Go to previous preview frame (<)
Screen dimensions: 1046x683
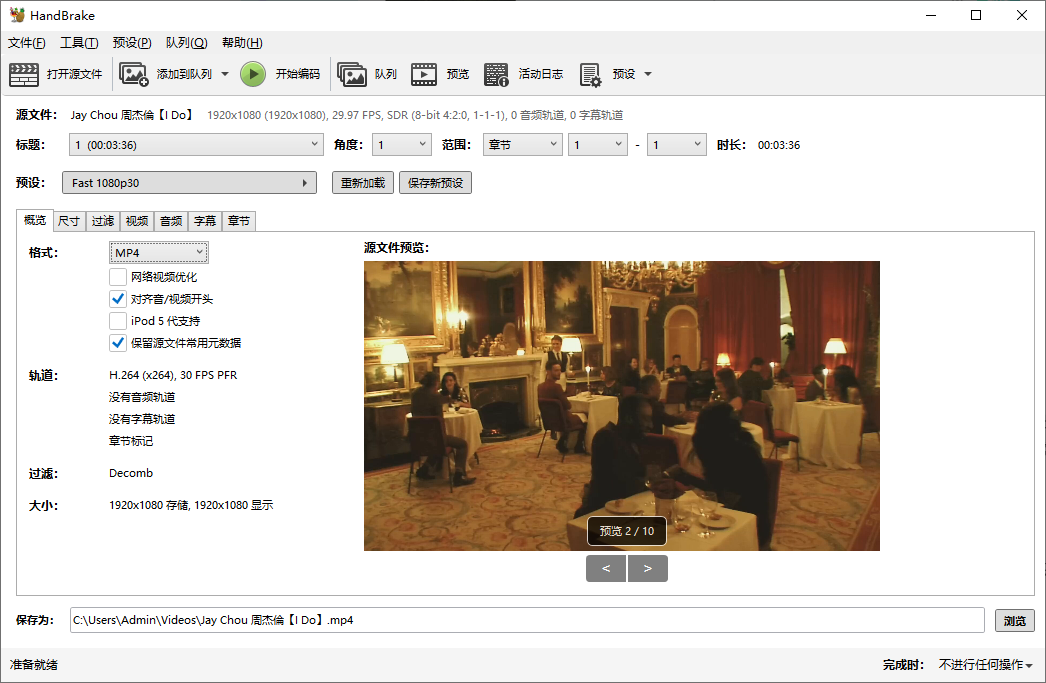(606, 568)
